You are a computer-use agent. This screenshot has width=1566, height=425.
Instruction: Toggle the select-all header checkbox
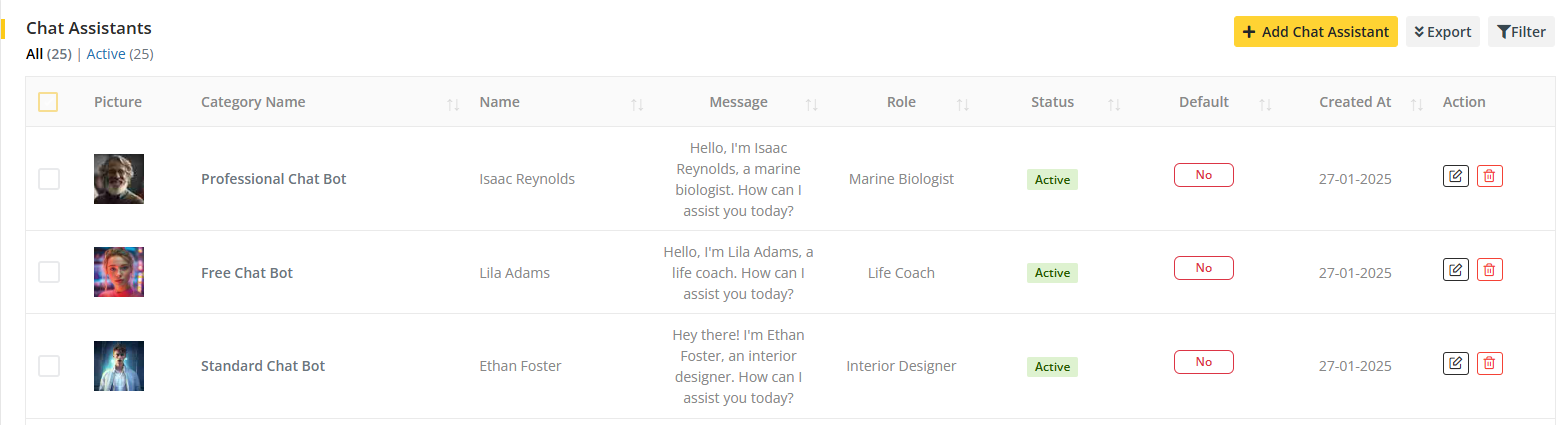coord(48,102)
